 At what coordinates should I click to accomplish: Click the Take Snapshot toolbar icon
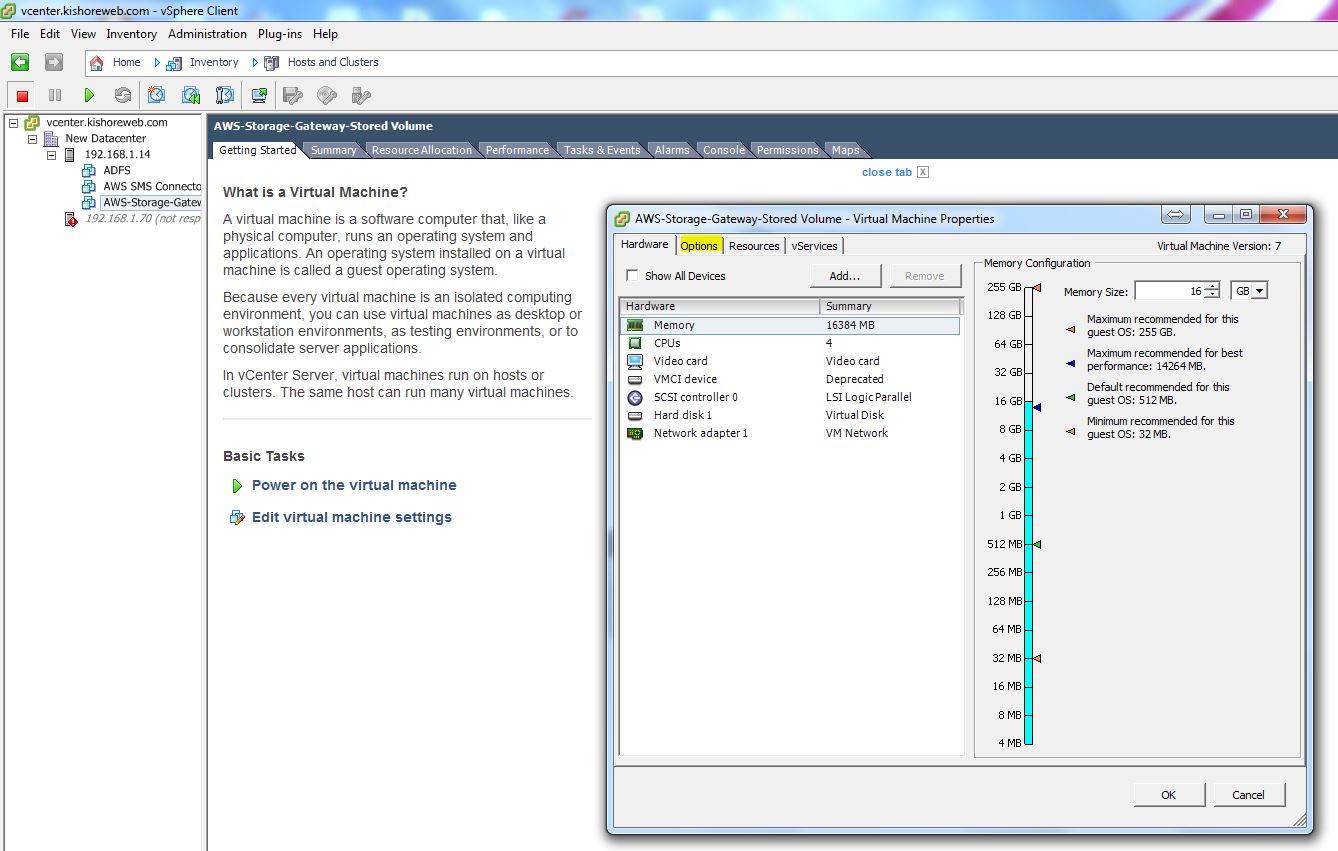point(156,95)
